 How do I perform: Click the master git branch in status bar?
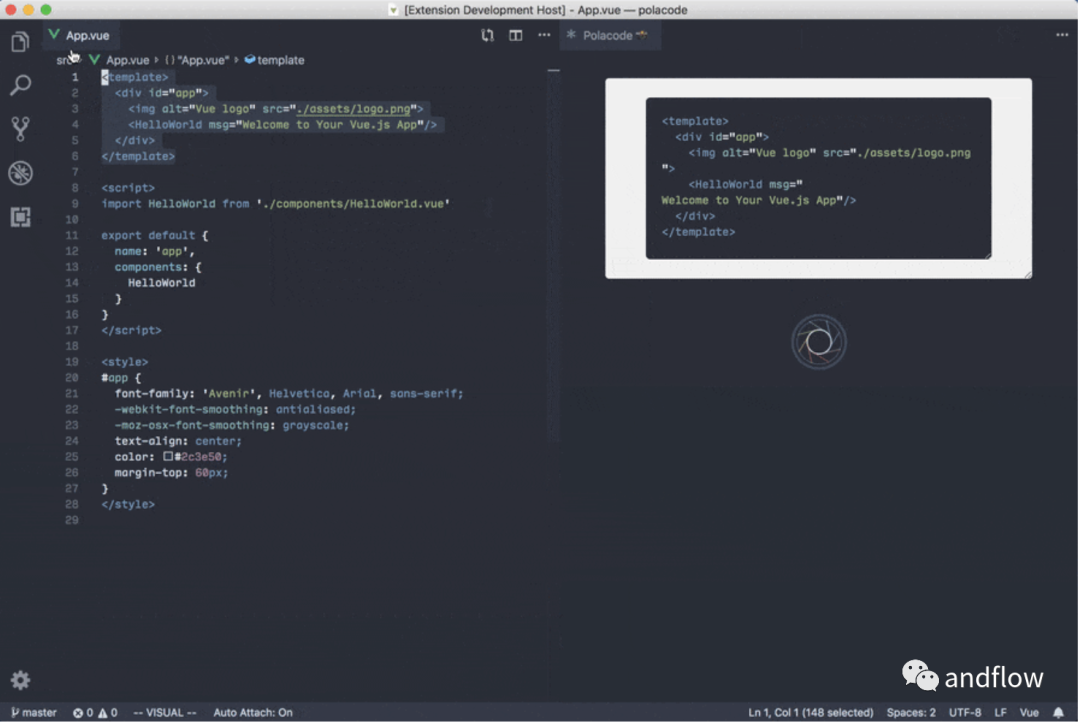click(x=34, y=713)
